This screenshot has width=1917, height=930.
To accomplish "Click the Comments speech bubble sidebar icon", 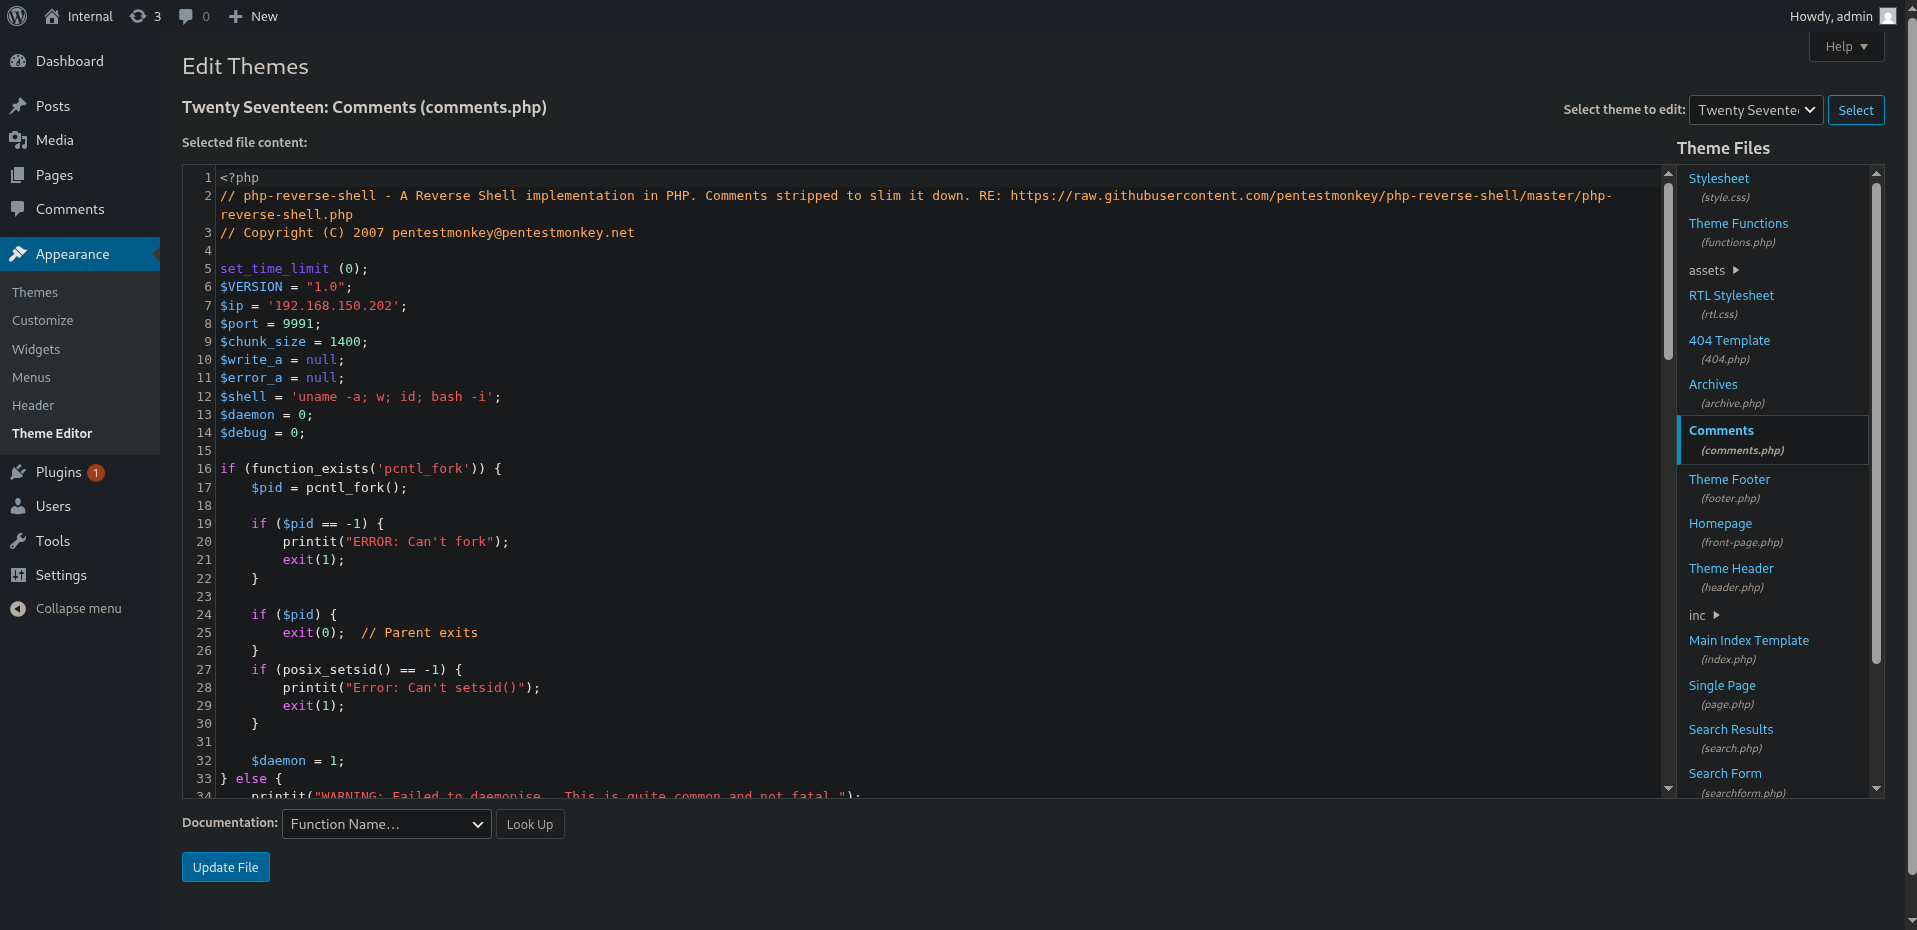I will [18, 209].
